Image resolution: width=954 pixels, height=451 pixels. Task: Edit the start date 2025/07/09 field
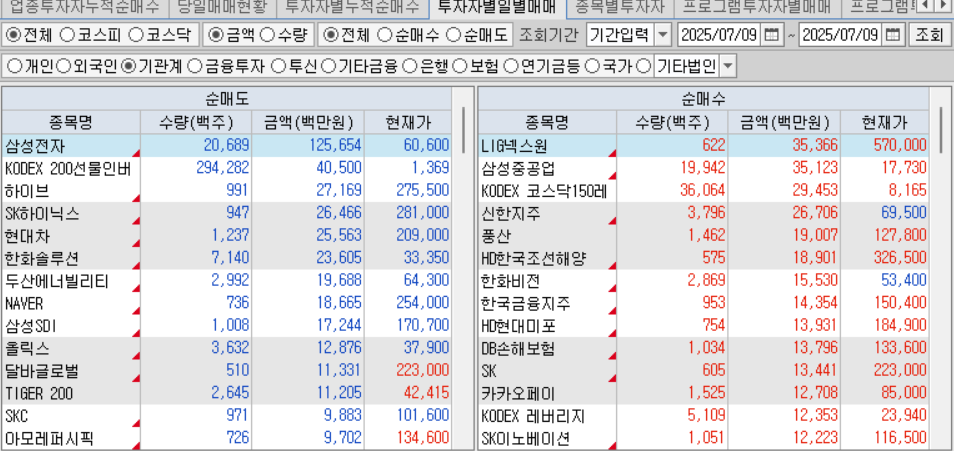point(720,35)
